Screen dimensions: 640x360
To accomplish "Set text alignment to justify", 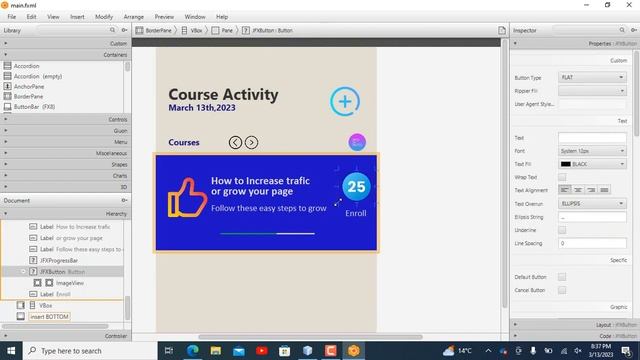I will [604, 190].
